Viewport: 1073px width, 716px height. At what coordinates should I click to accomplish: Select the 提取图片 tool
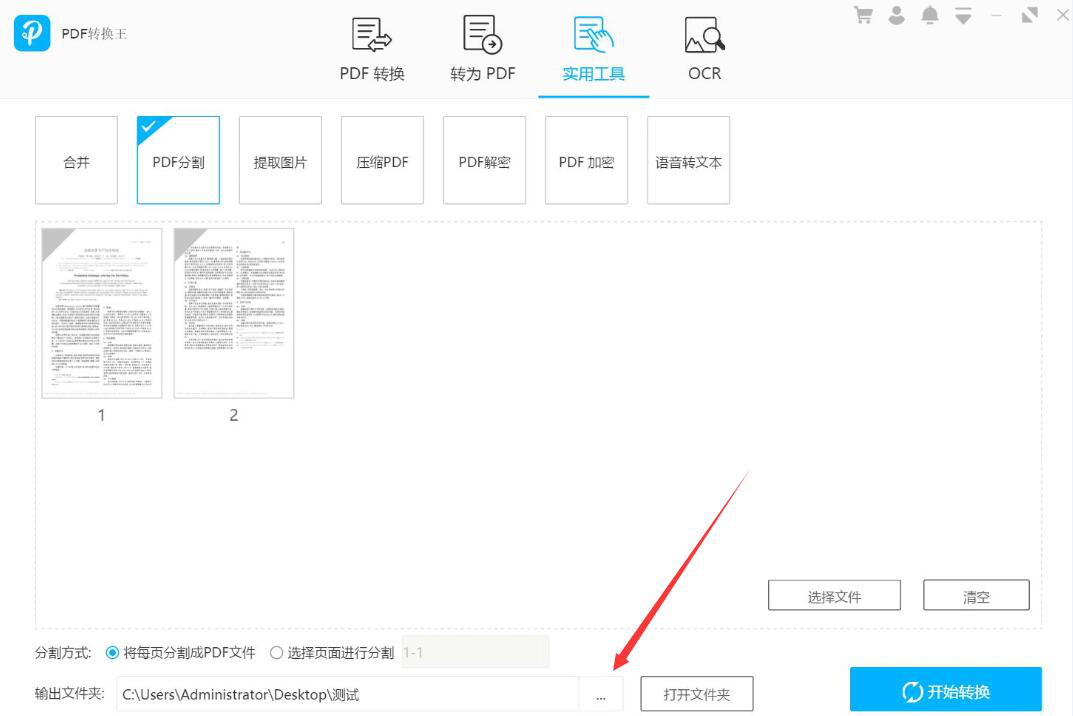point(280,160)
